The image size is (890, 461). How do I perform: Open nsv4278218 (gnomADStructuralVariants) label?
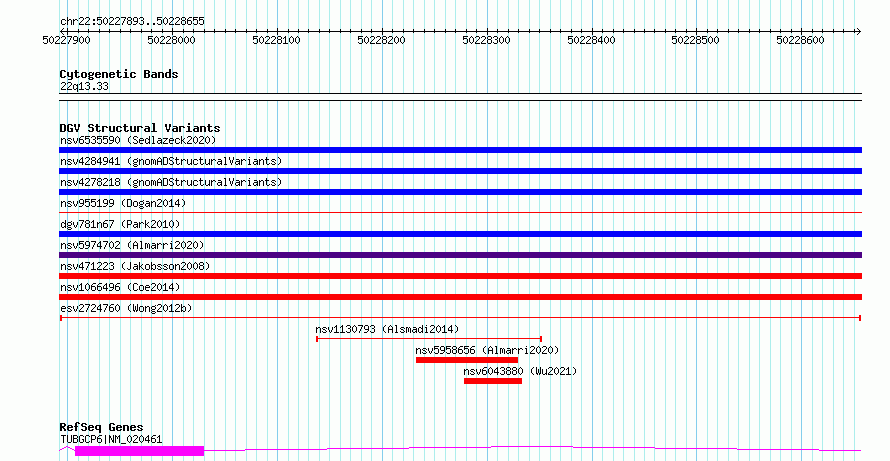[171, 182]
